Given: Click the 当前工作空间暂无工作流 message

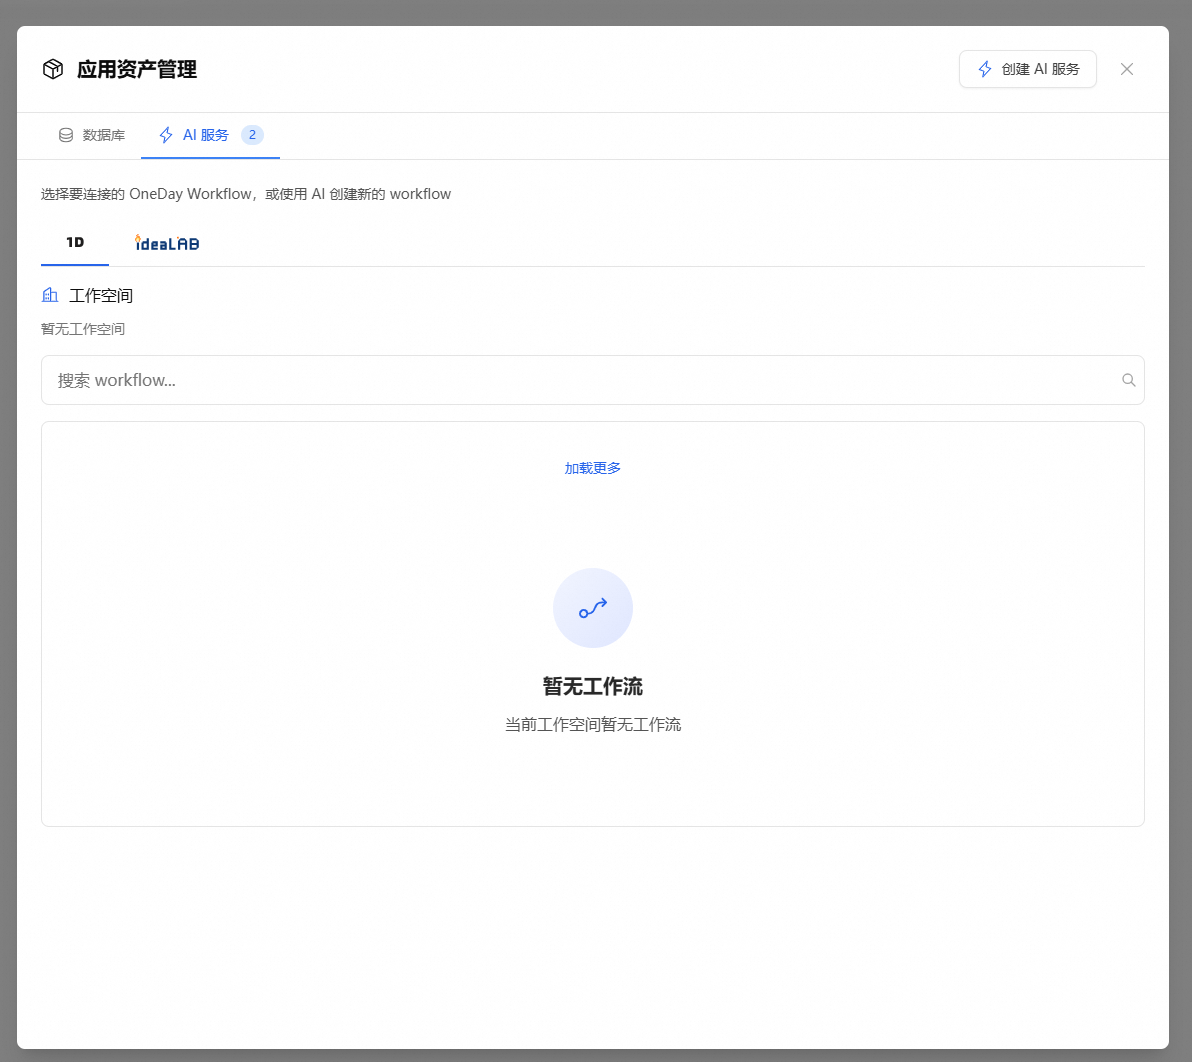Looking at the screenshot, I should pyautogui.click(x=592, y=724).
